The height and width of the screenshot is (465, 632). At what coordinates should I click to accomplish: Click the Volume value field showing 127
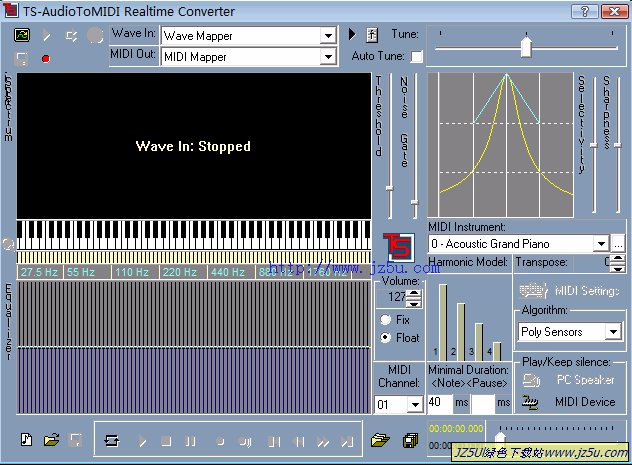[x=391, y=297]
